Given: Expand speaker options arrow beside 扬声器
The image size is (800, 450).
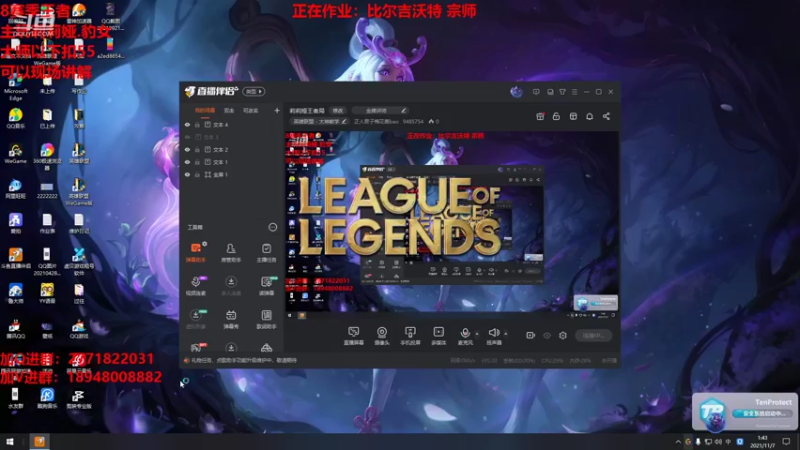Looking at the screenshot, I should click(x=506, y=334).
